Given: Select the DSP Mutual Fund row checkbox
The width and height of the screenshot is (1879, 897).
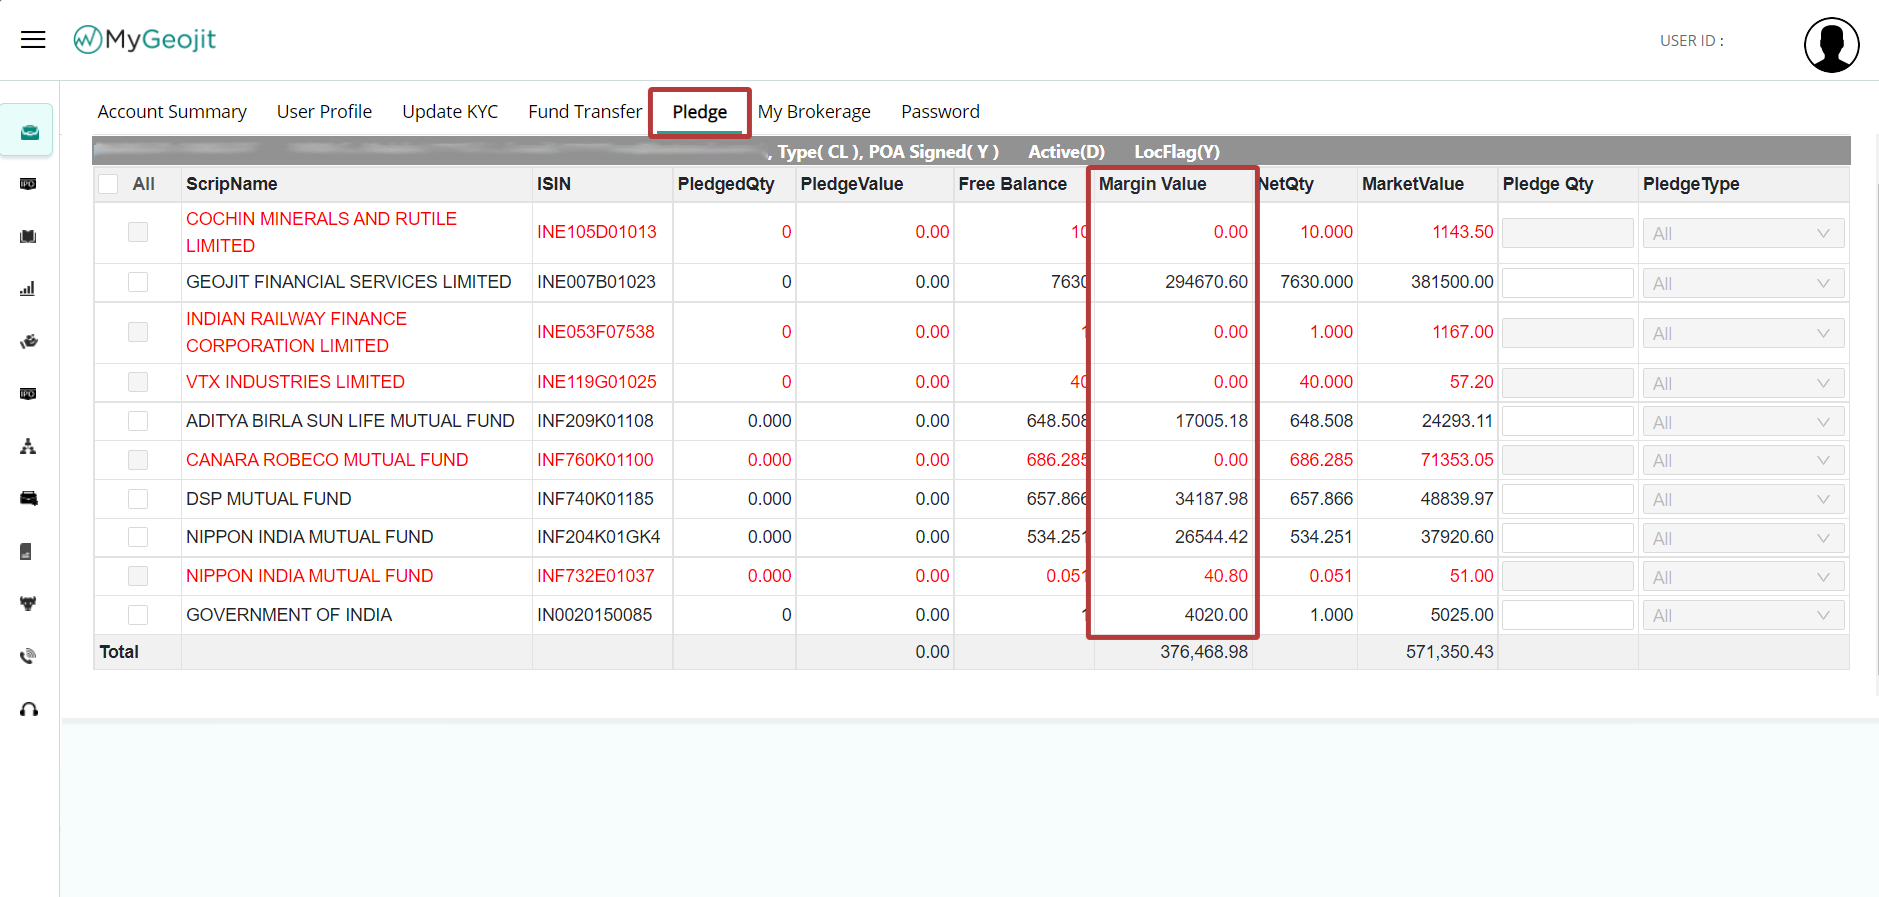Looking at the screenshot, I should click(x=138, y=499).
